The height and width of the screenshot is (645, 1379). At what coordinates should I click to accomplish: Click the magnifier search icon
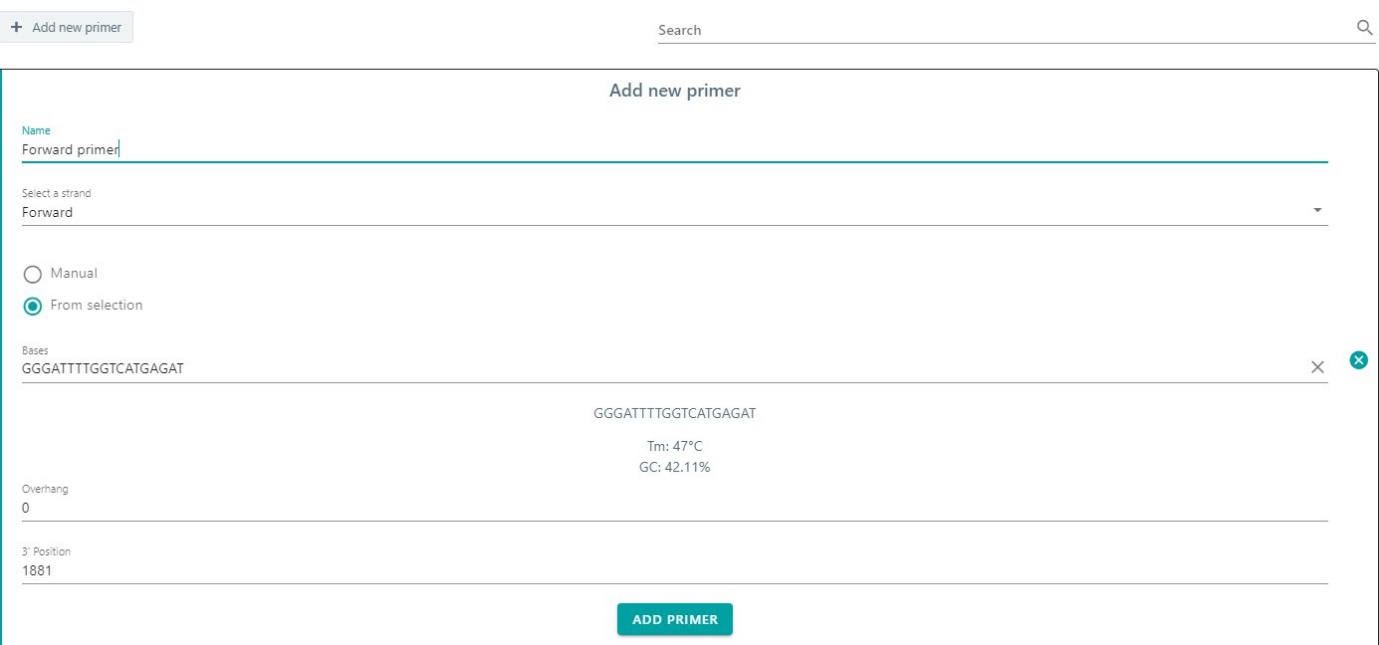(1364, 28)
